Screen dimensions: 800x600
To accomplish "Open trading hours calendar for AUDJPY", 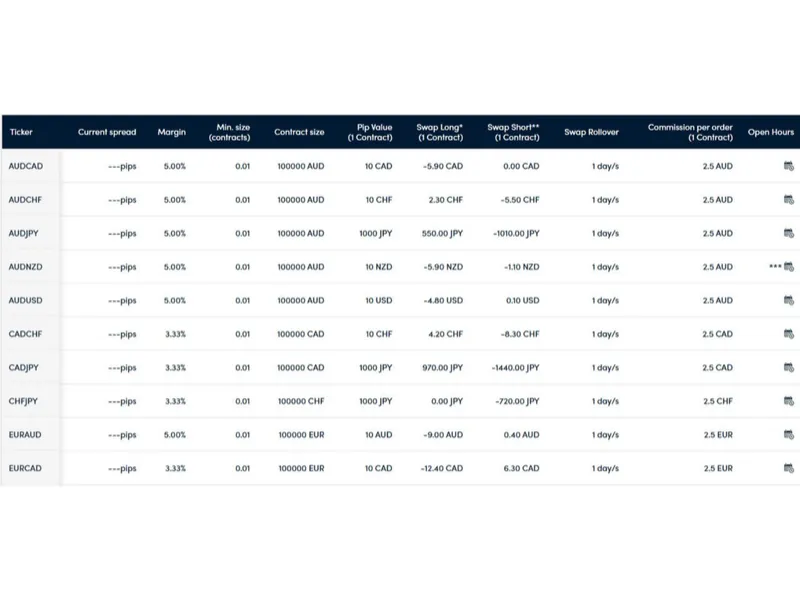I will (x=789, y=233).
